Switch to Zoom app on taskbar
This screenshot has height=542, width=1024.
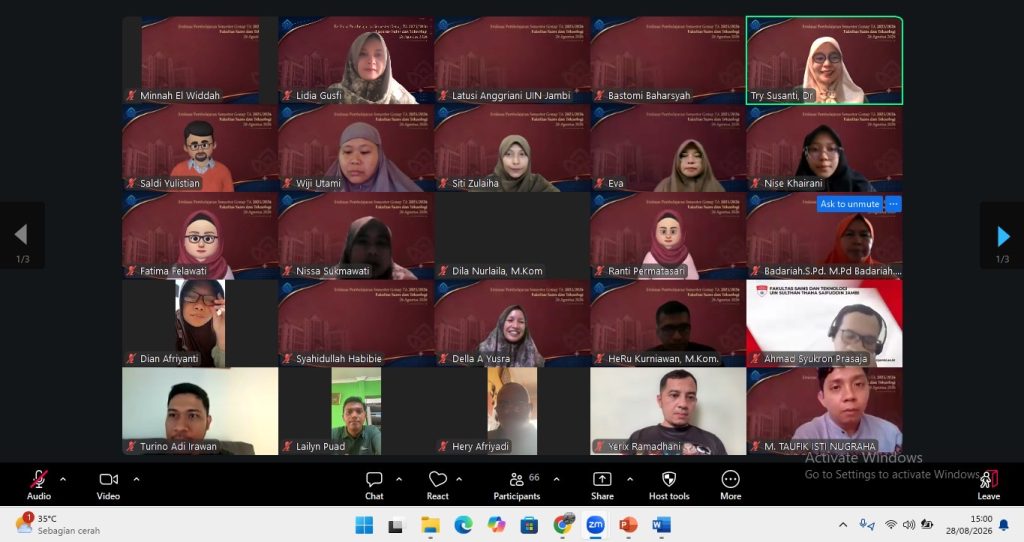click(595, 525)
